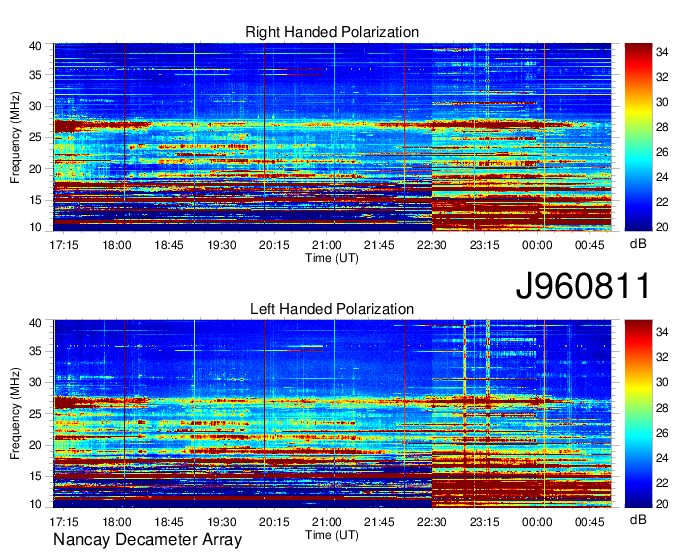
Task: Click the 23:15 time tick of Left Handed plot
Action: 484,522
